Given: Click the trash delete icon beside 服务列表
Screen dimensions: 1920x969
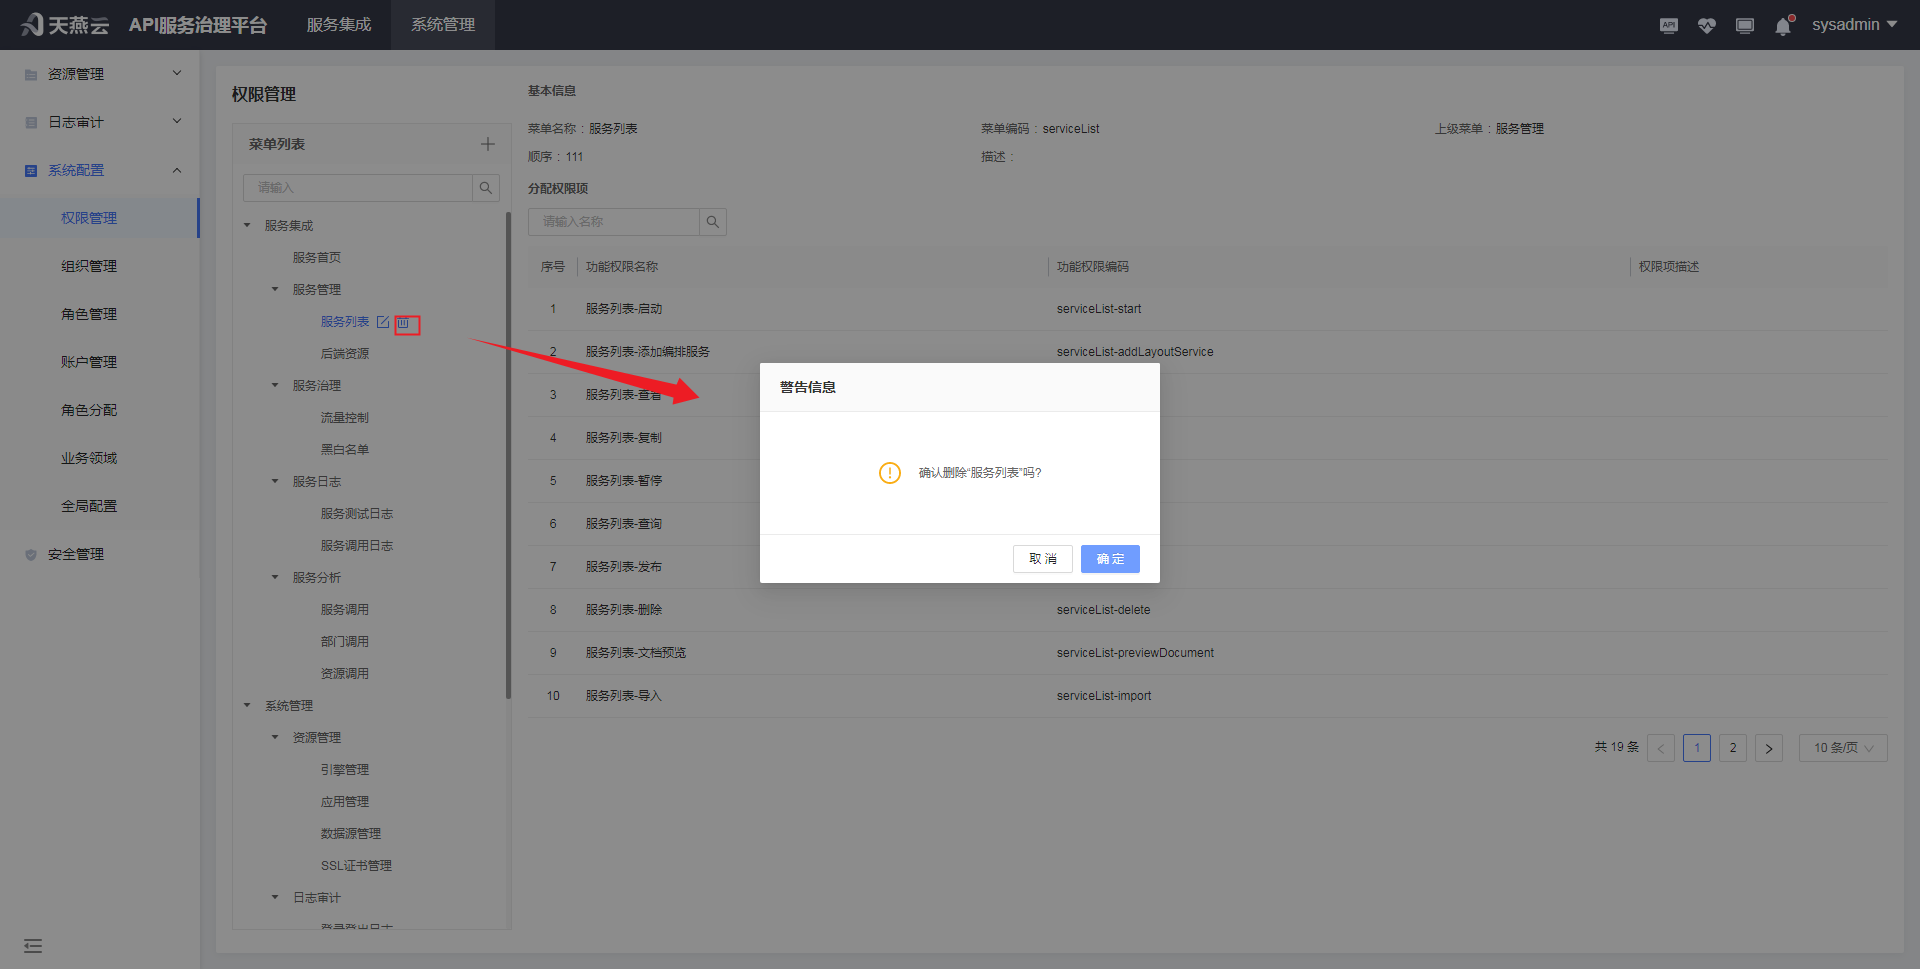Looking at the screenshot, I should pyautogui.click(x=404, y=323).
